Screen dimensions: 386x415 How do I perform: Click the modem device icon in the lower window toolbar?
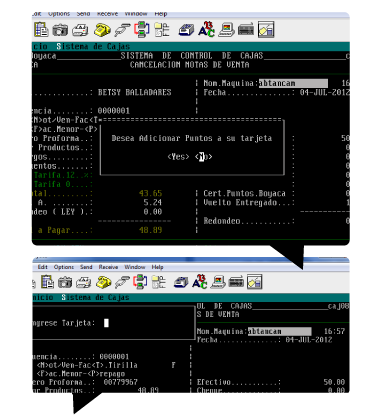coord(236,282)
